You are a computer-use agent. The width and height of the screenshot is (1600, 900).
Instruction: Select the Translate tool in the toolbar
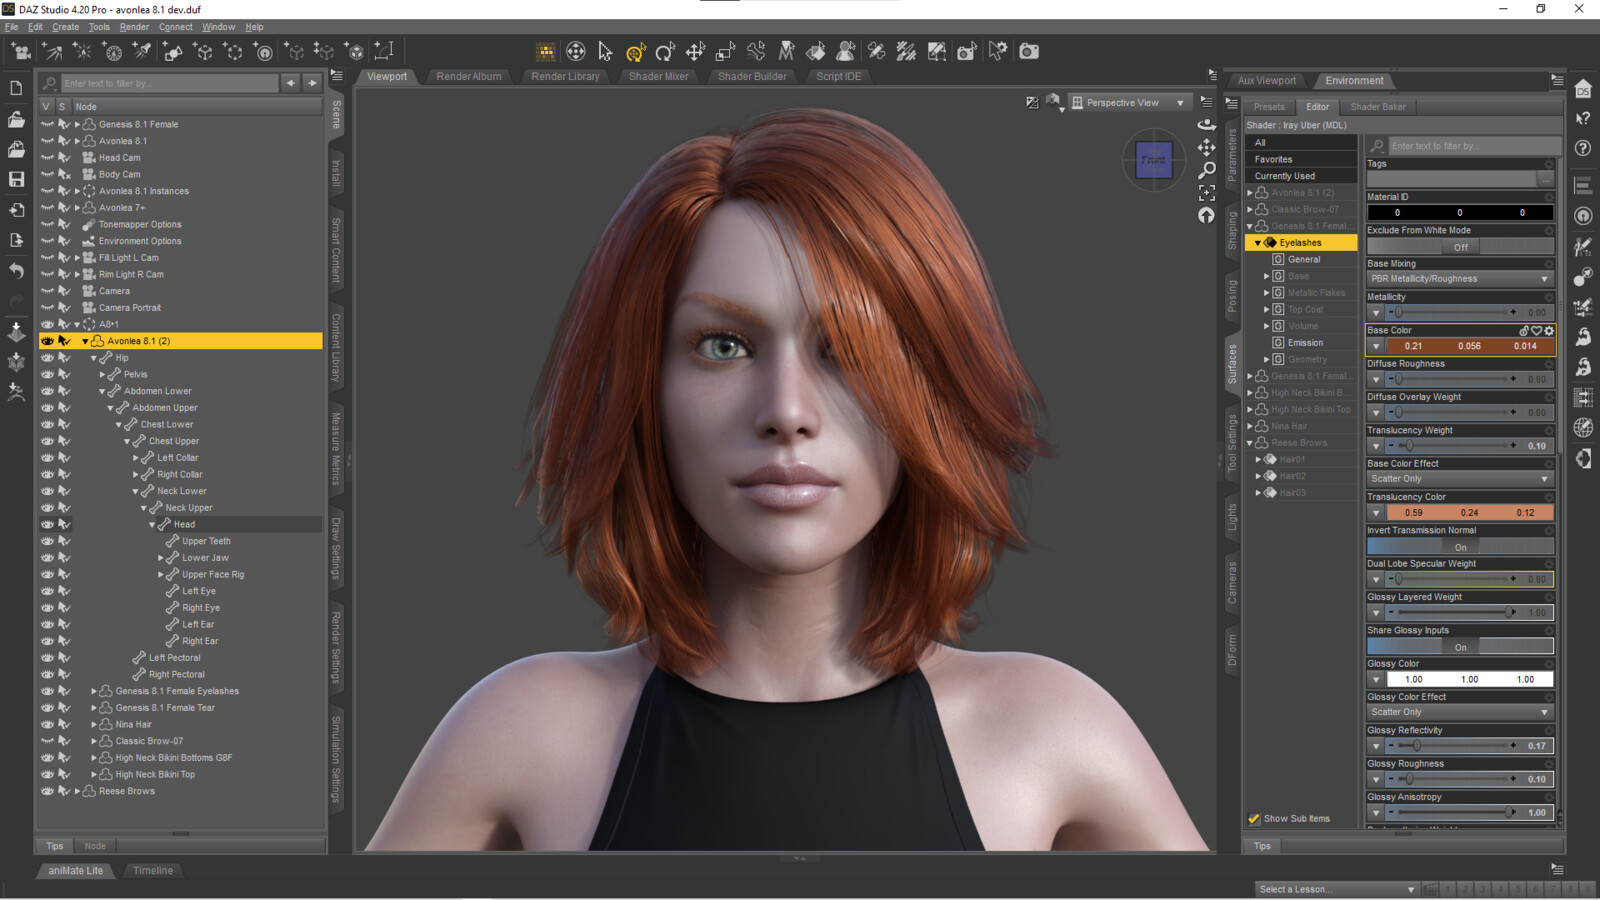click(x=696, y=51)
